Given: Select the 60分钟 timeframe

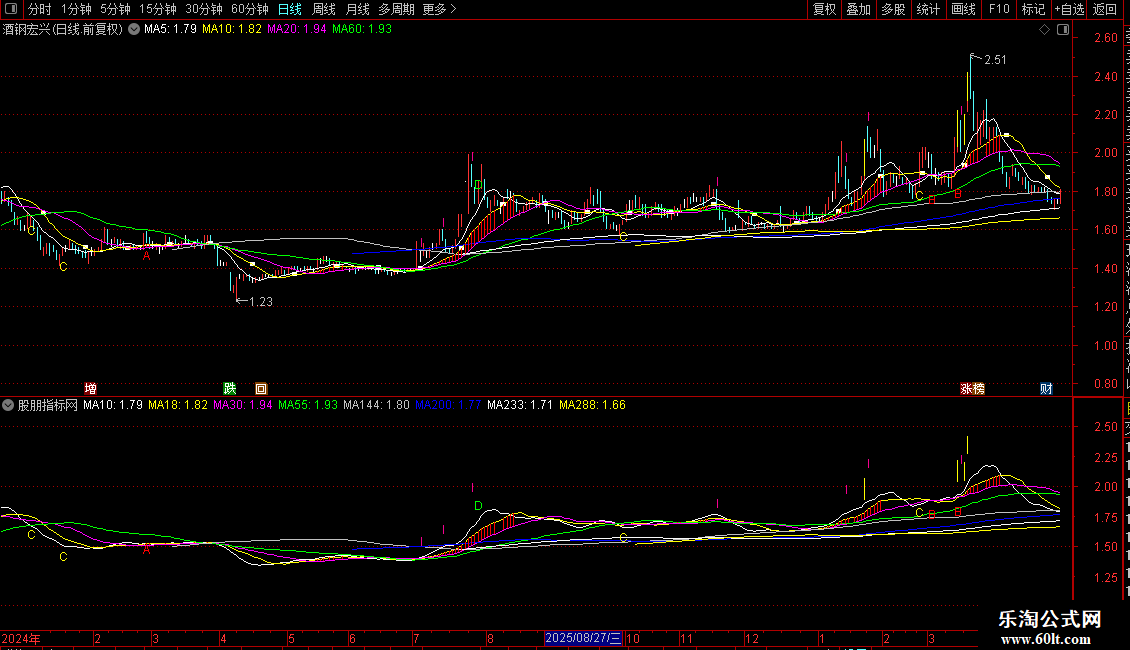Looking at the screenshot, I should (249, 9).
